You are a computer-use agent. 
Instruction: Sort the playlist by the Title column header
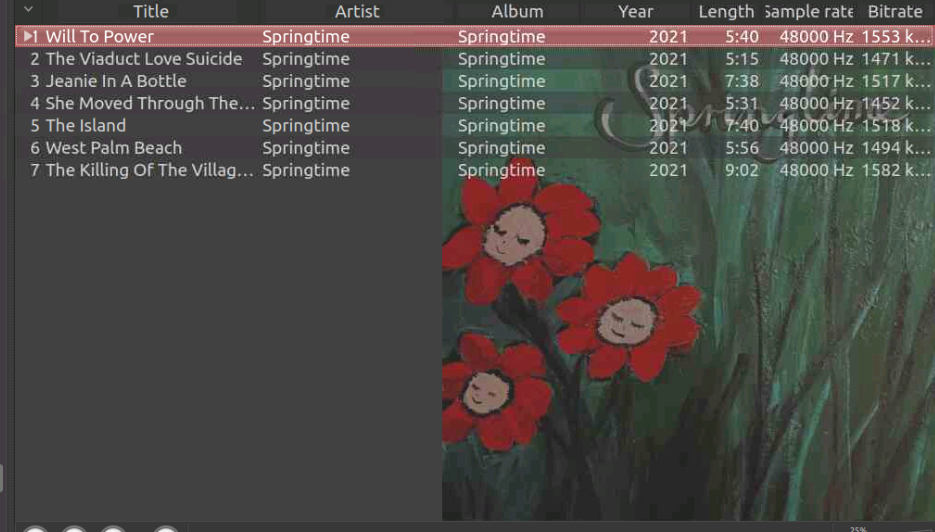click(x=151, y=11)
